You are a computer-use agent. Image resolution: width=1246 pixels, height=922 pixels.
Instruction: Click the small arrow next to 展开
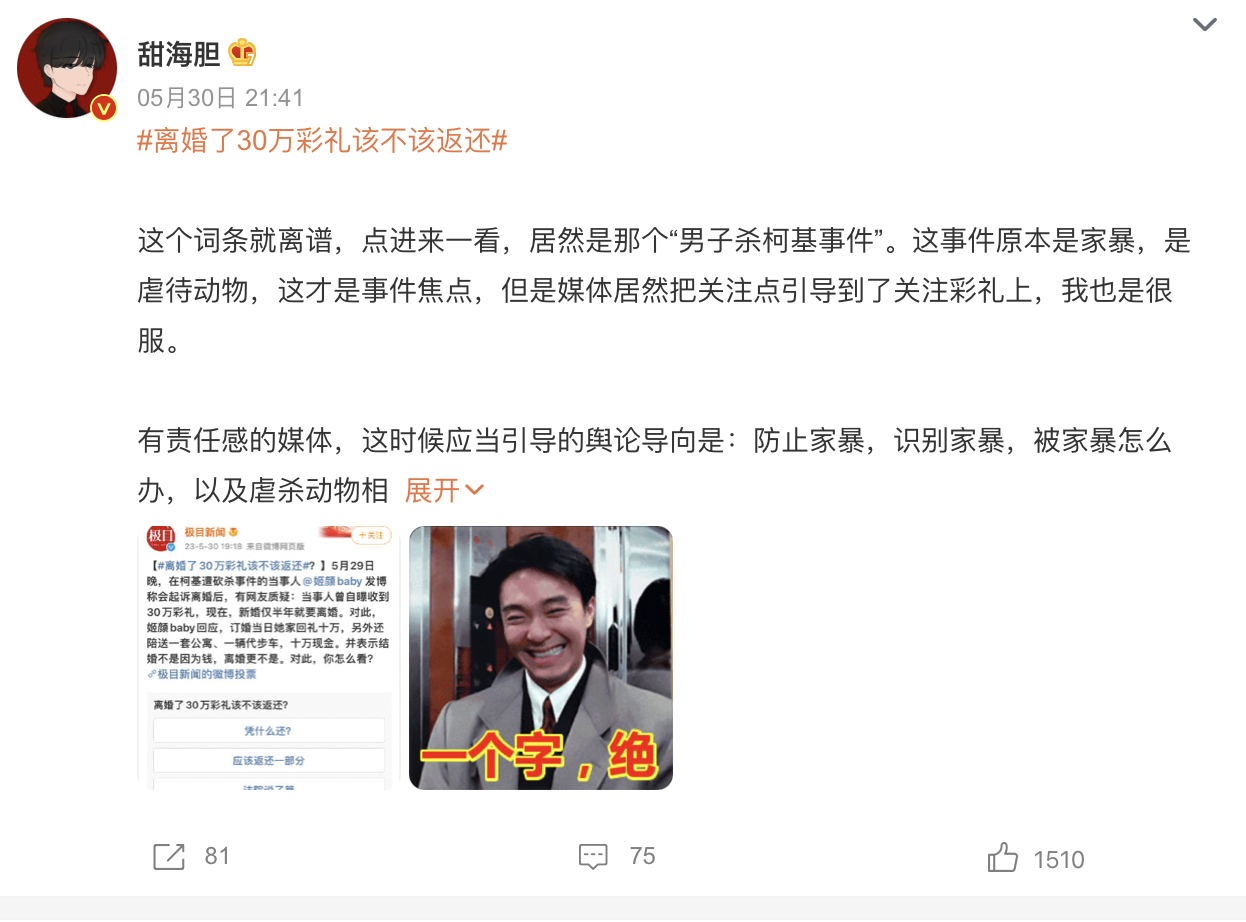point(475,490)
